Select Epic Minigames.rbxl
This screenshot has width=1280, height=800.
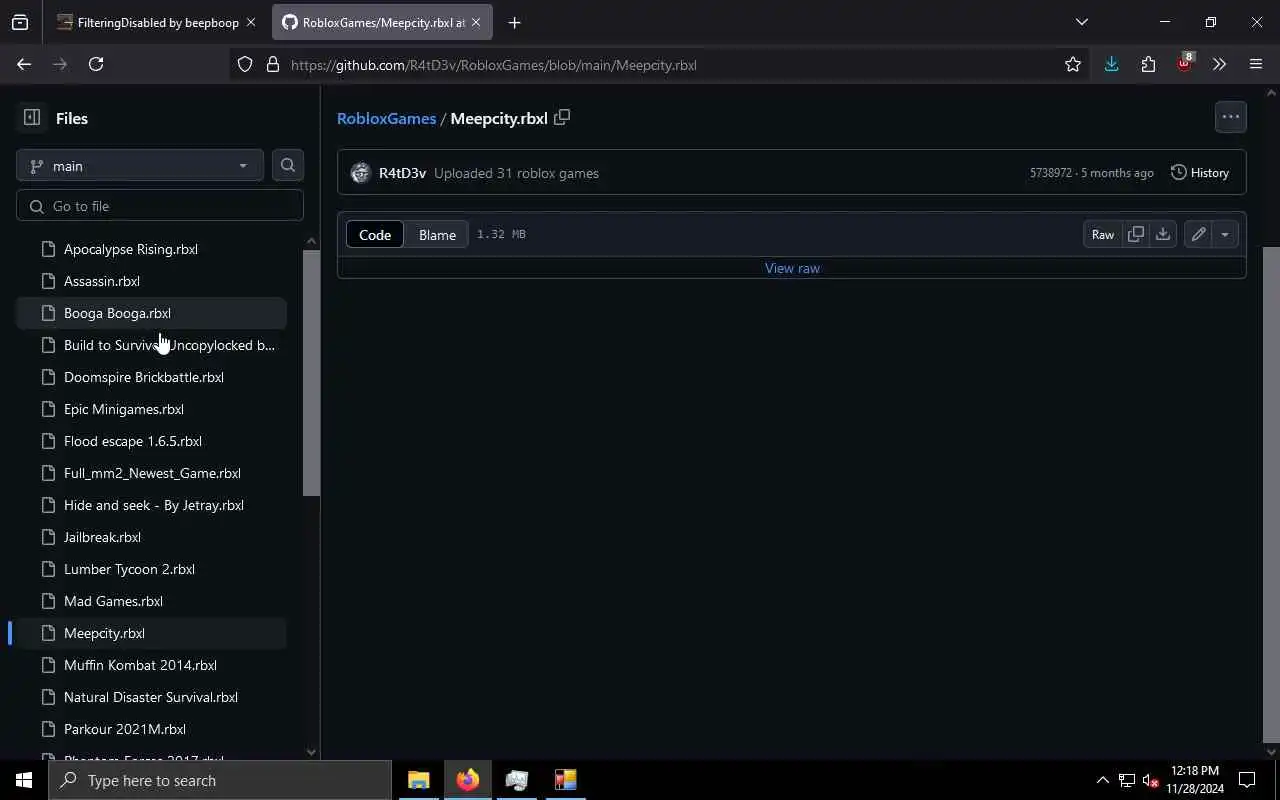[151, 409]
